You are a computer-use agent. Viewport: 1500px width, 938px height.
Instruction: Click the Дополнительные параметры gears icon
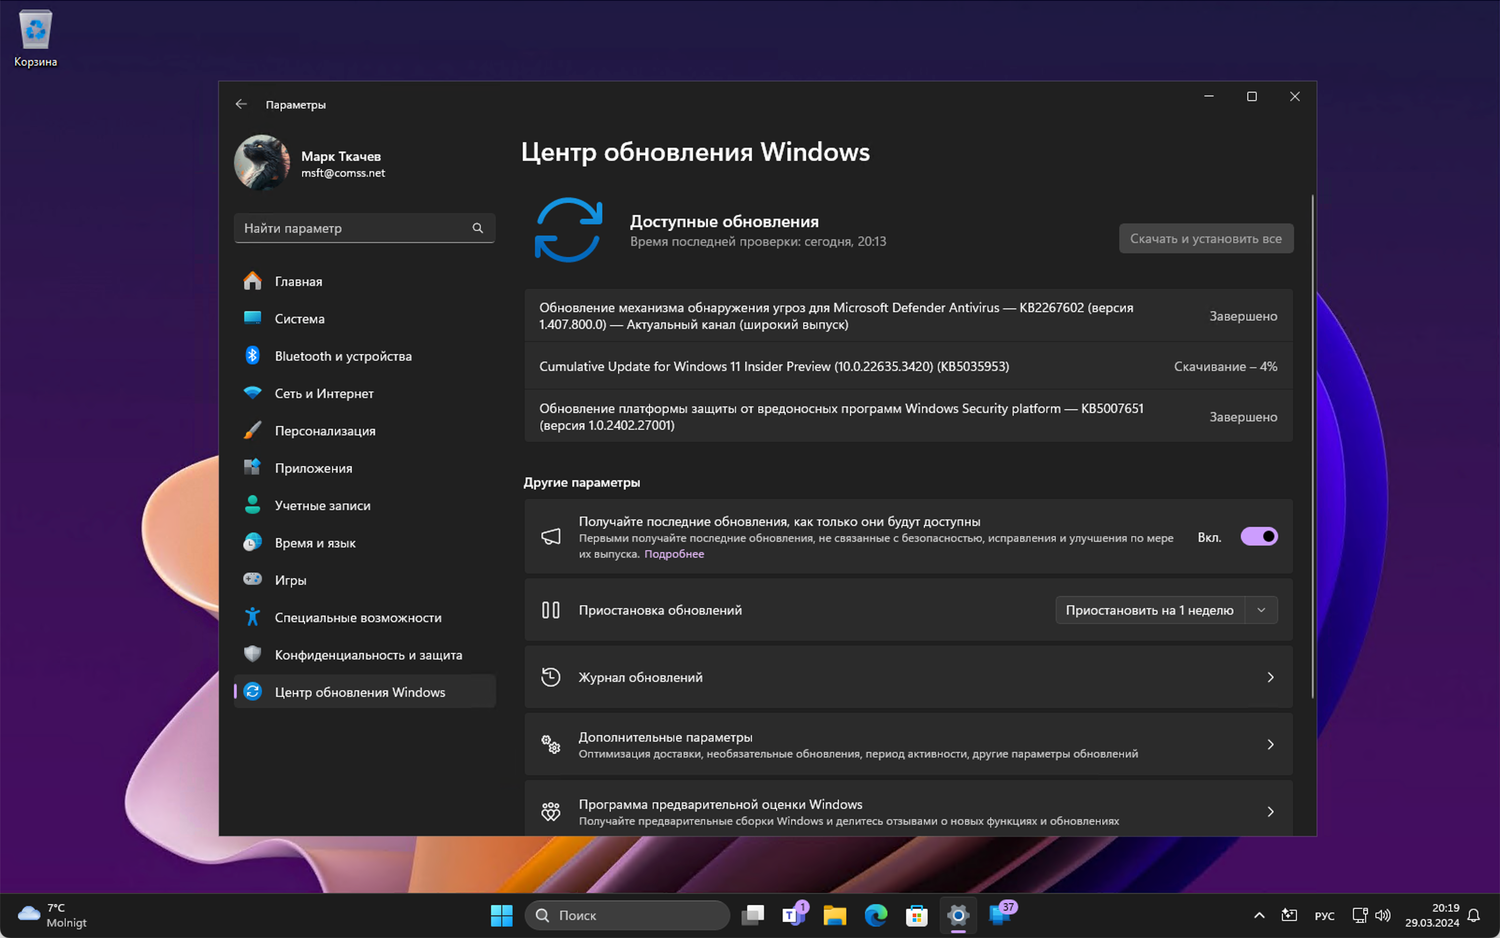pos(551,744)
